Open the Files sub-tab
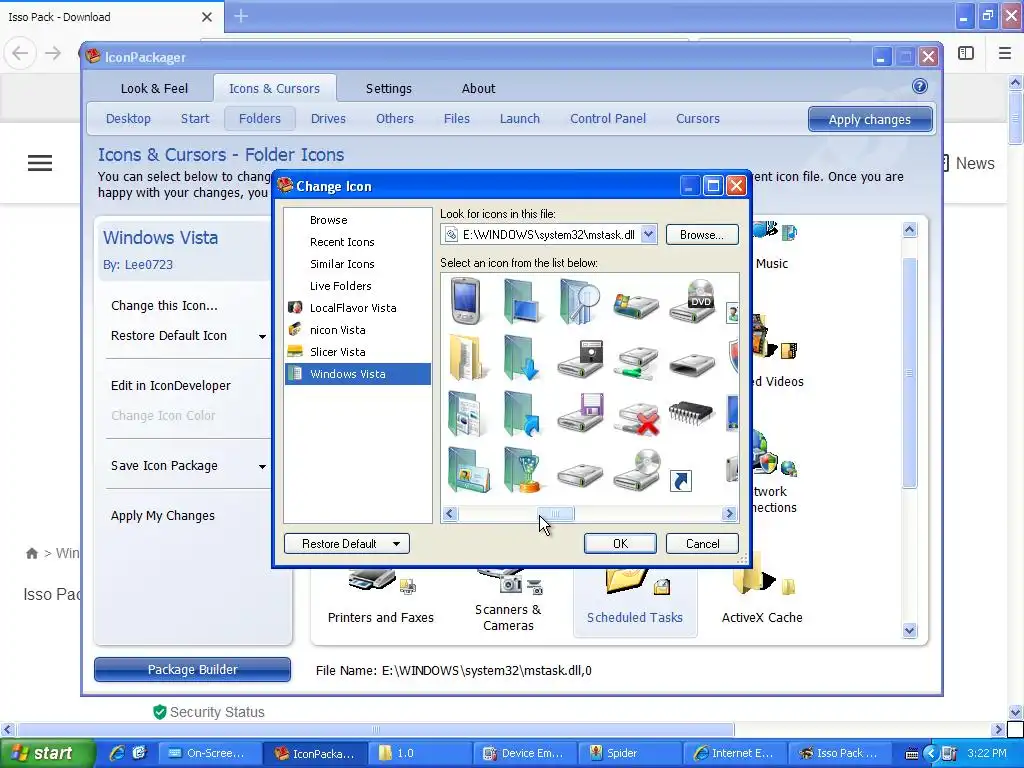 [456, 118]
